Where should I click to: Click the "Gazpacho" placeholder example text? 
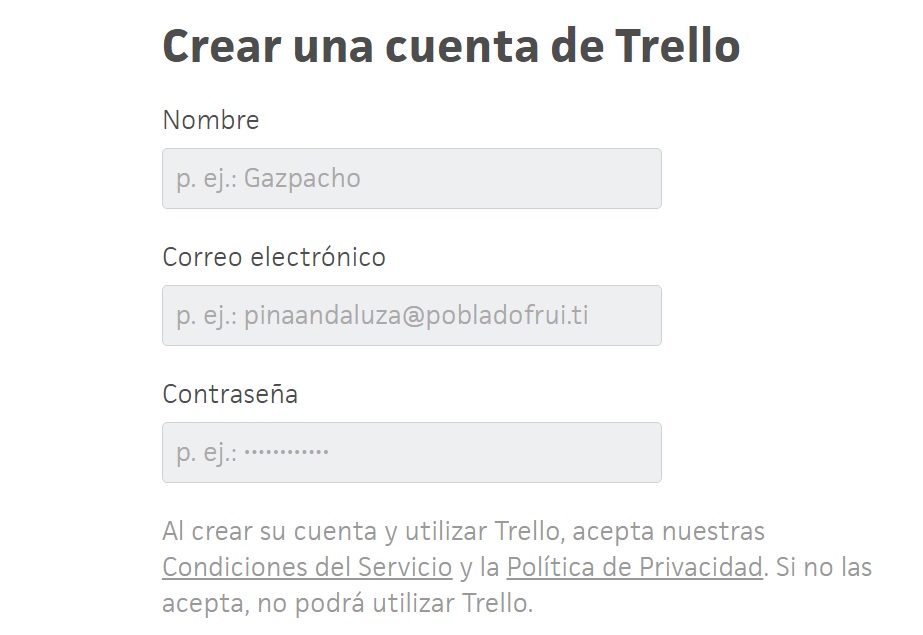(x=302, y=179)
